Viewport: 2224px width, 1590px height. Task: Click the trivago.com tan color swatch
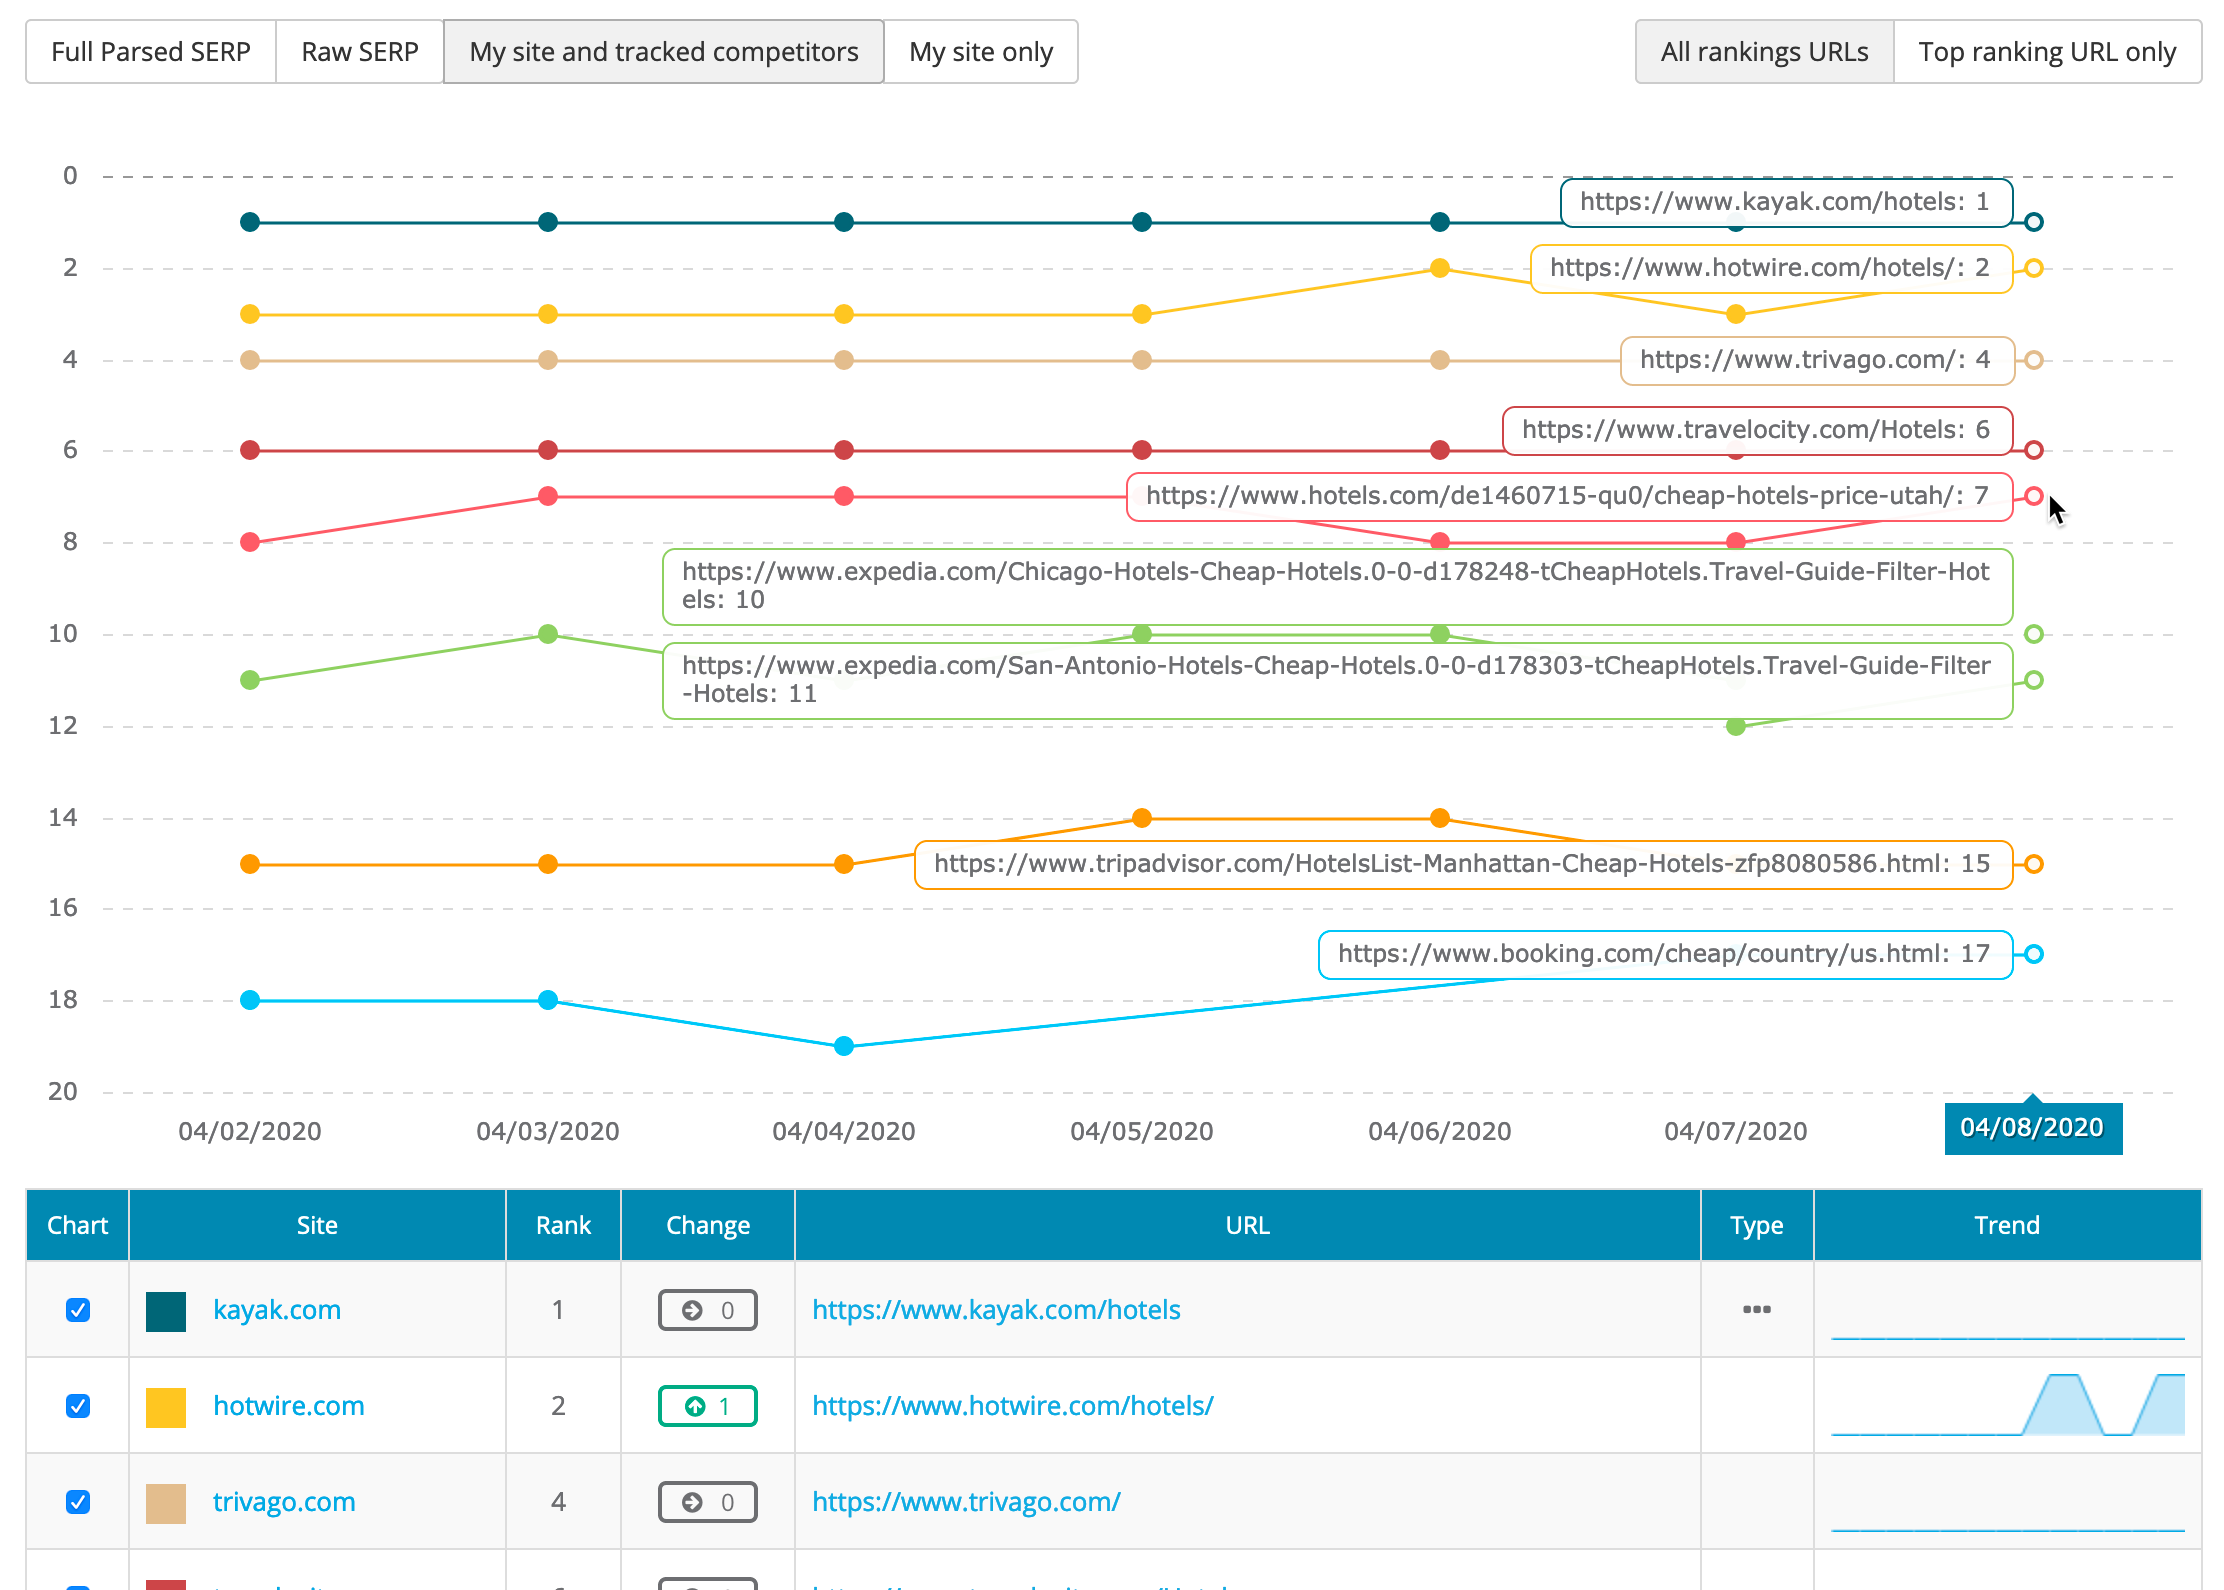point(166,1503)
